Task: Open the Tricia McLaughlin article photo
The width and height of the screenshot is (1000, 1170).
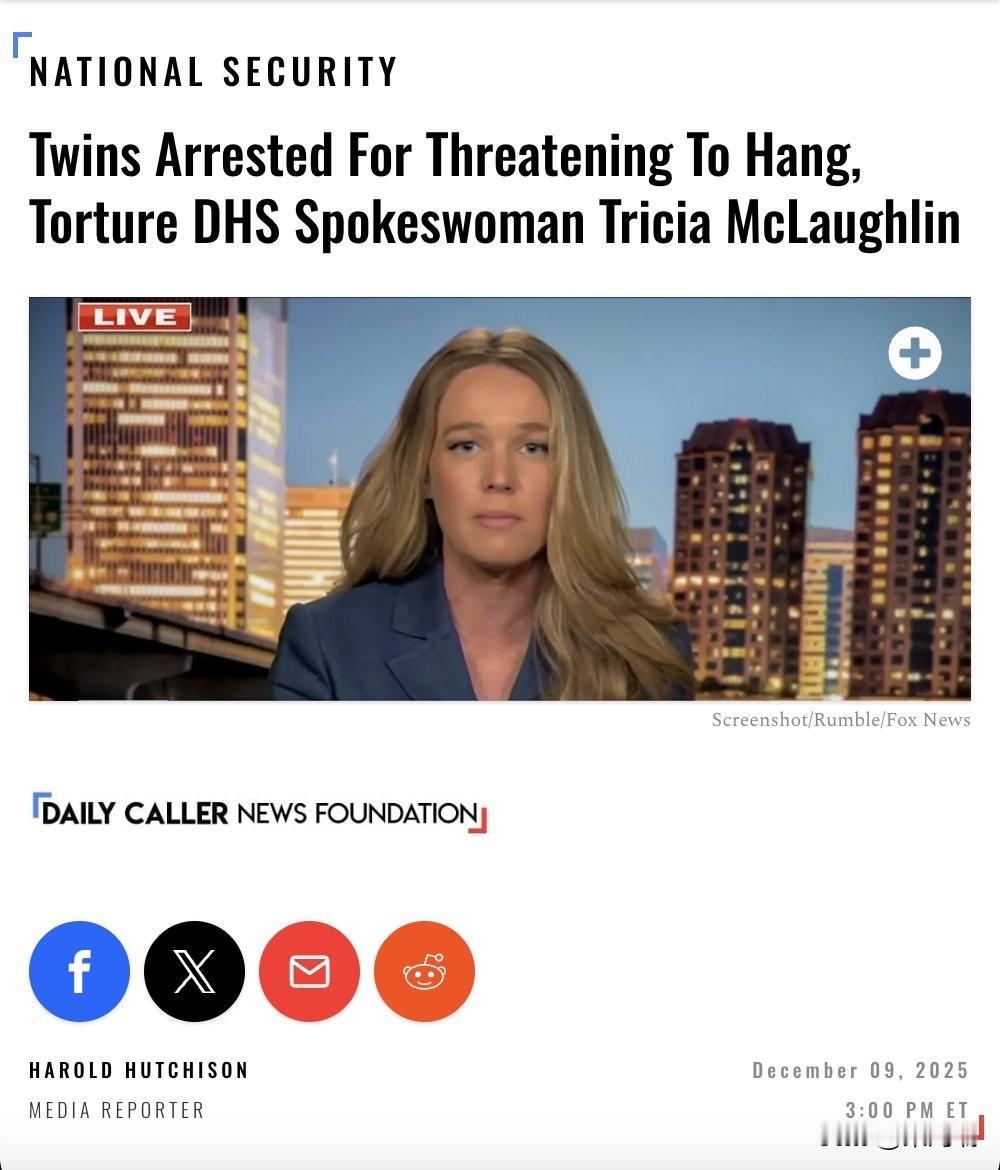Action: 500,498
